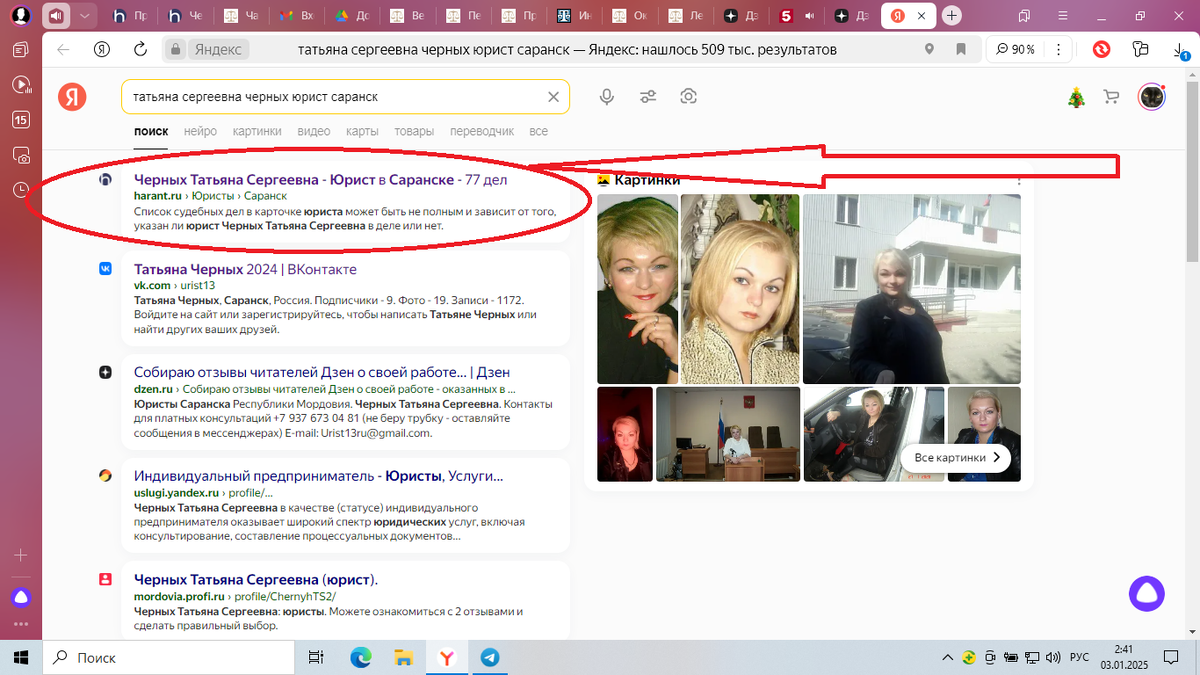This screenshot has height=675, width=1200.
Task: Open the calendar 15 icon in sidebar
Action: point(21,120)
